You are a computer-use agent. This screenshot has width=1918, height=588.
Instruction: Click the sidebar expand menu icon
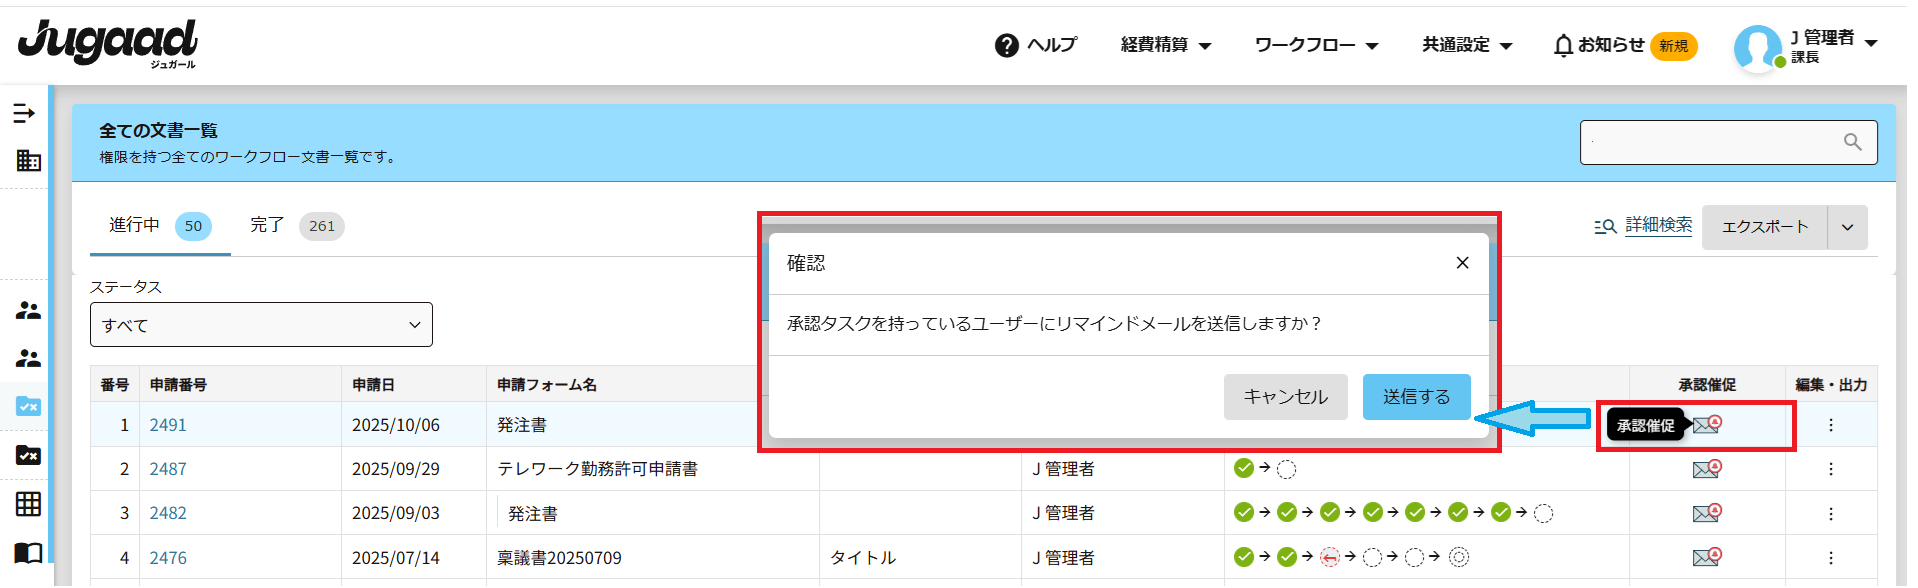pos(24,114)
